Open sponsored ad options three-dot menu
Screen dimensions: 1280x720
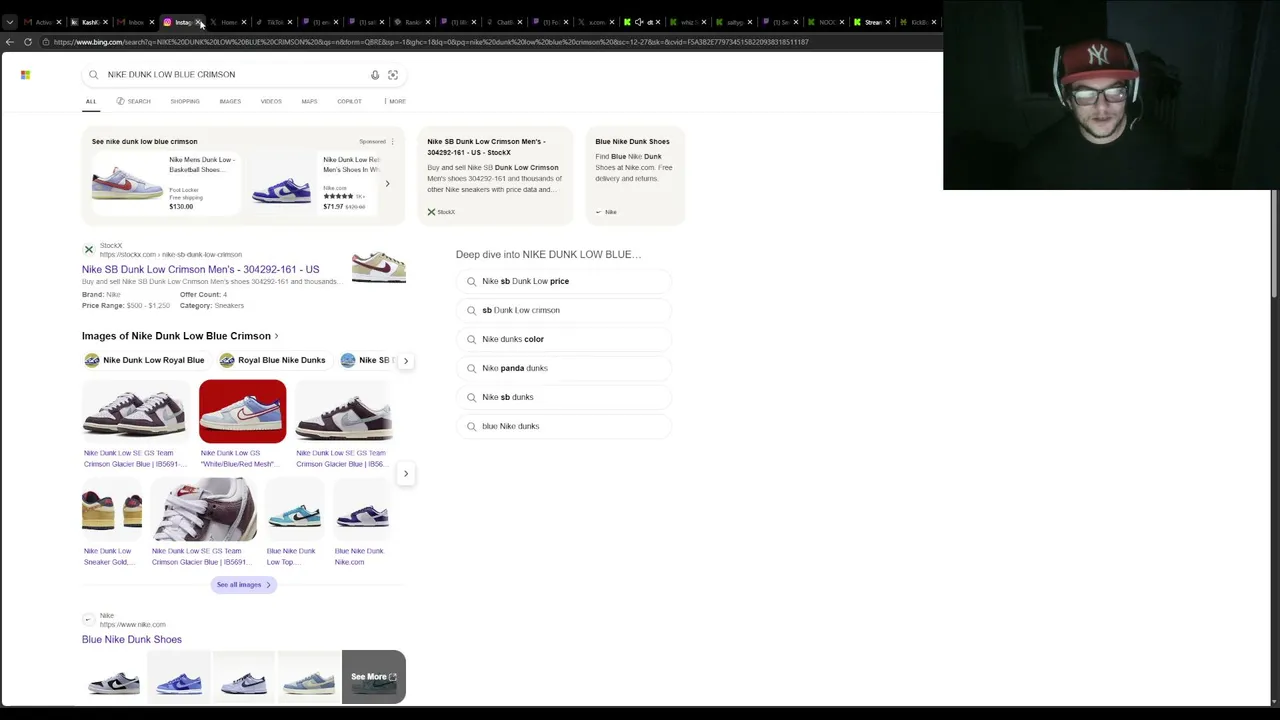click(392, 142)
